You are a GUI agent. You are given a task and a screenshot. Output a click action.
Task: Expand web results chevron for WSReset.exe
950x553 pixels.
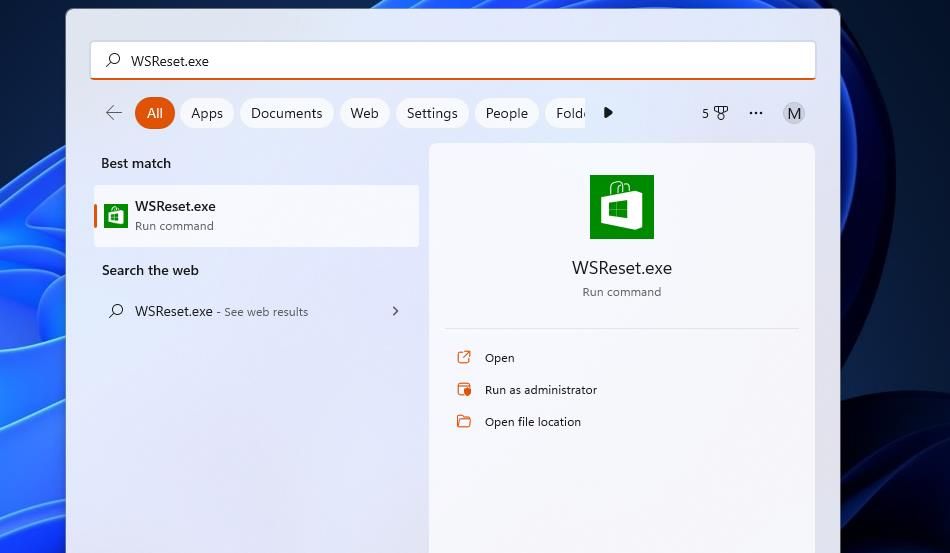[x=396, y=311]
